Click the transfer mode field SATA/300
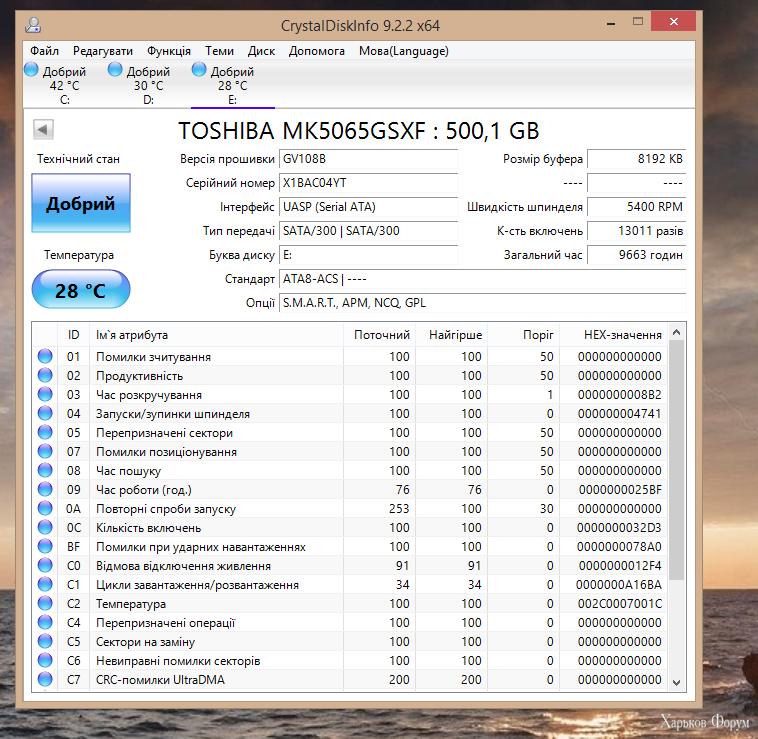Viewport: 758px width, 739px height. tap(368, 231)
